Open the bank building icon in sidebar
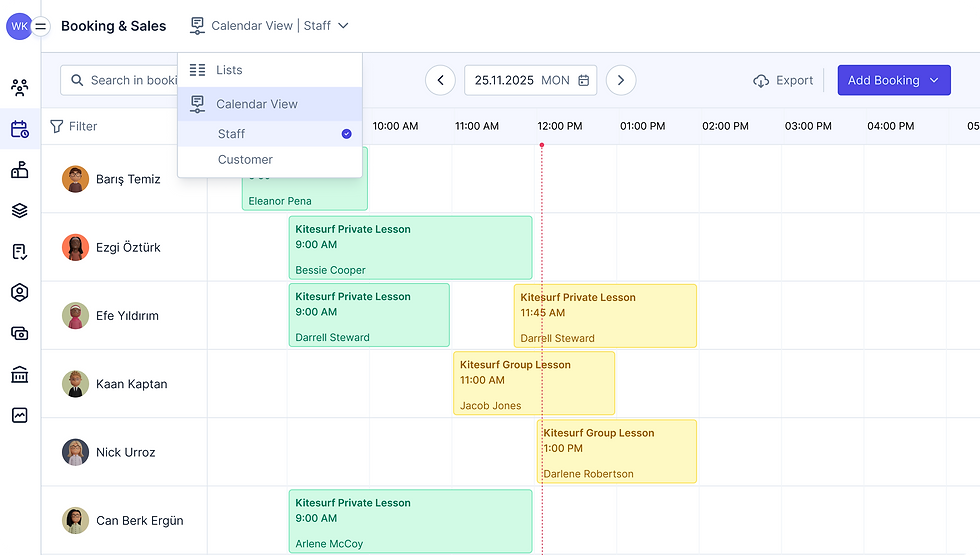980x555 pixels. tap(20, 375)
